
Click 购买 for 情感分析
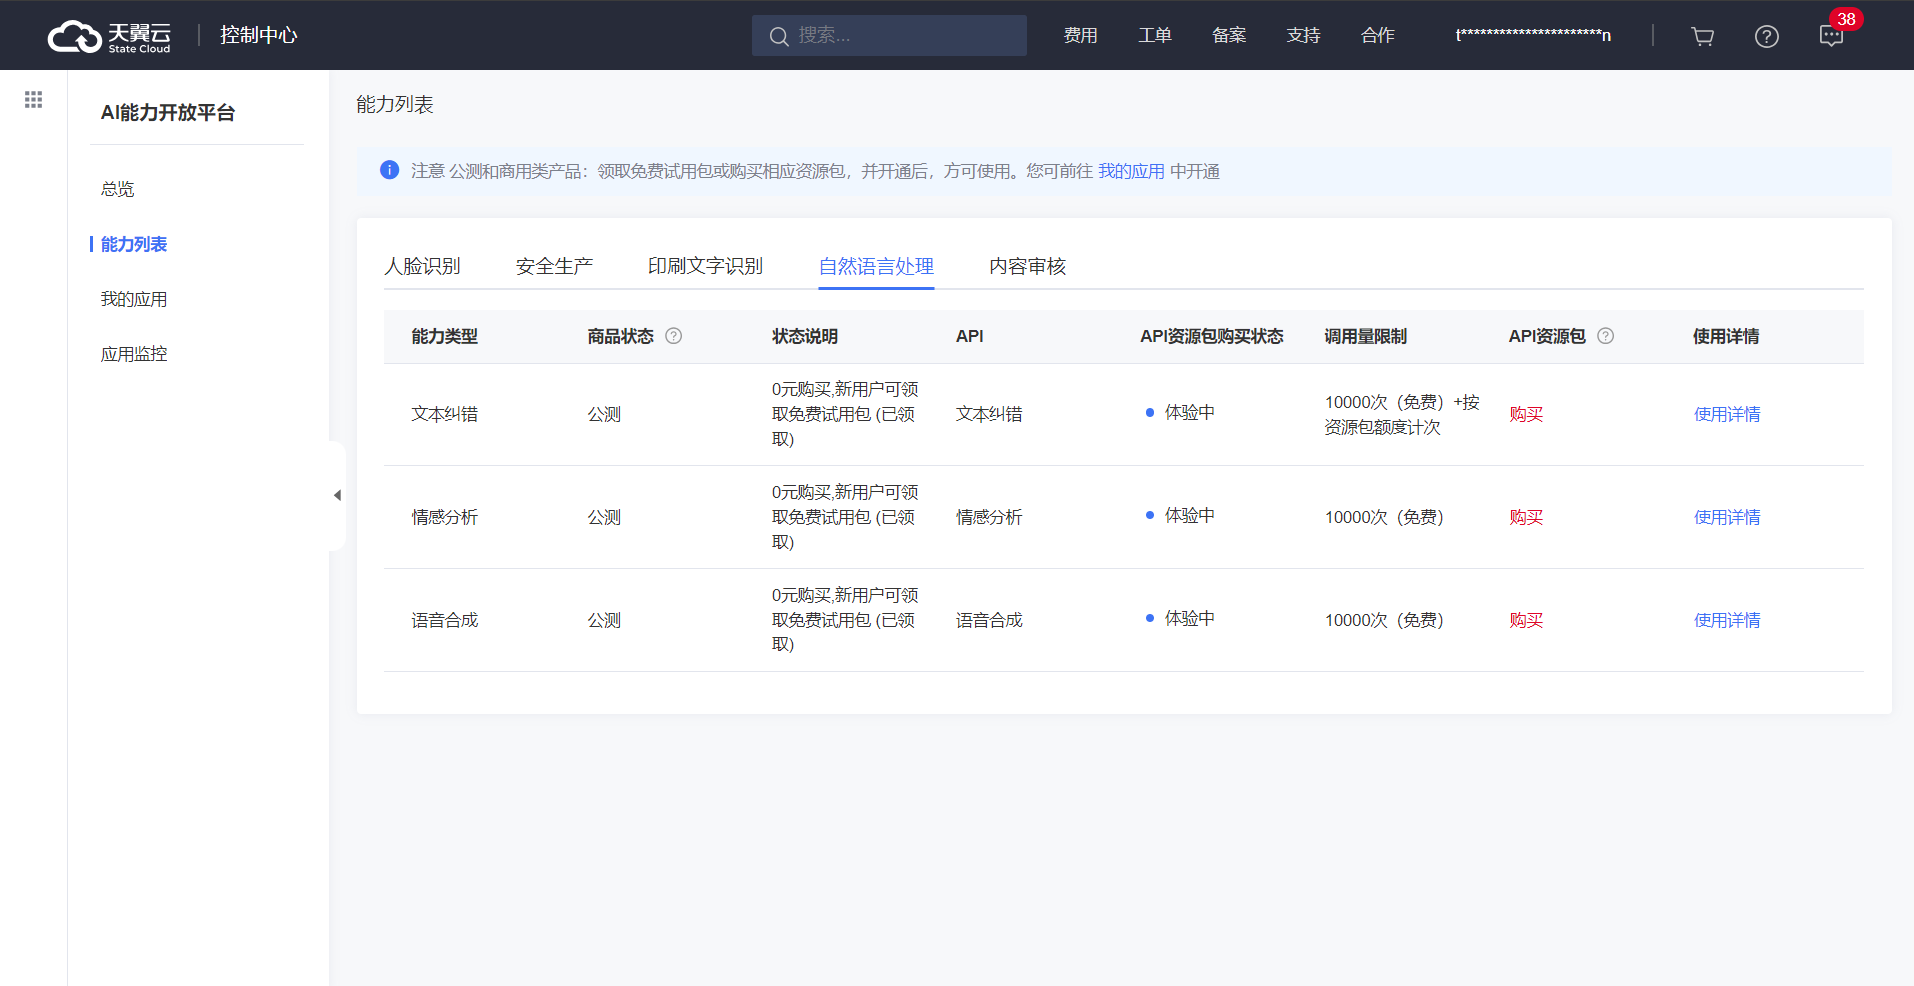click(x=1526, y=517)
